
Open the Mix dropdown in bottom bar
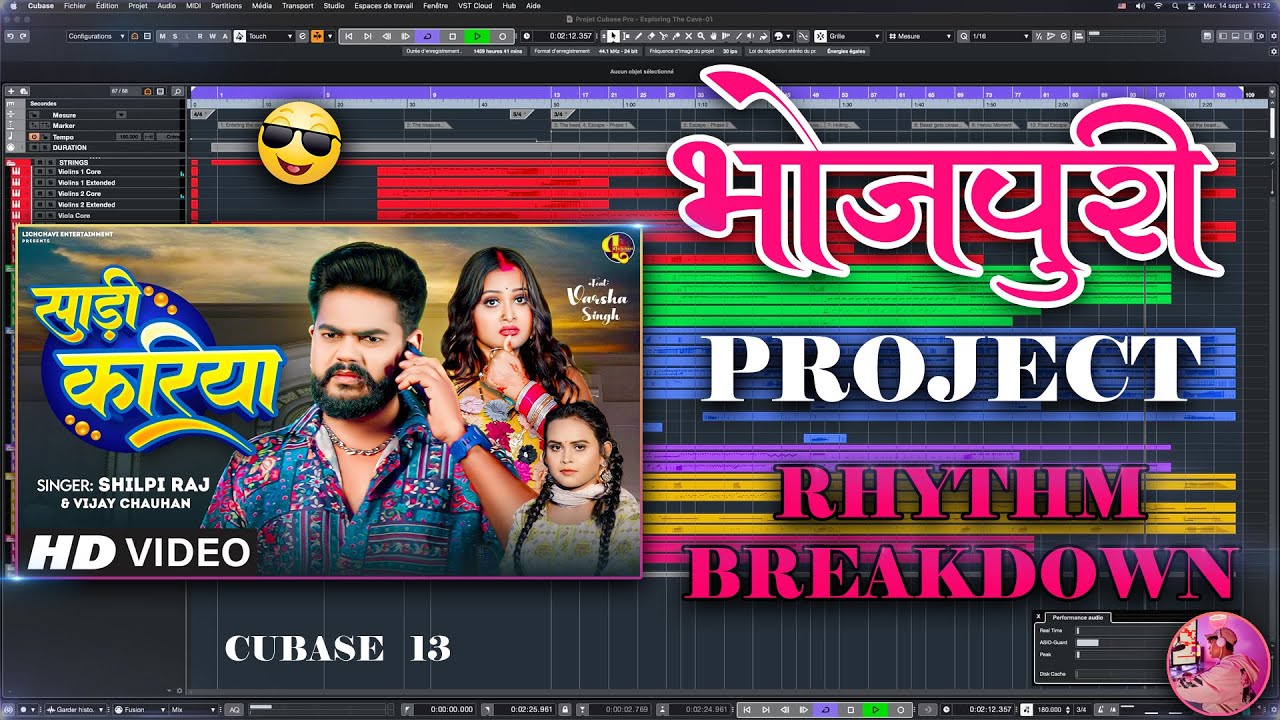tap(193, 710)
